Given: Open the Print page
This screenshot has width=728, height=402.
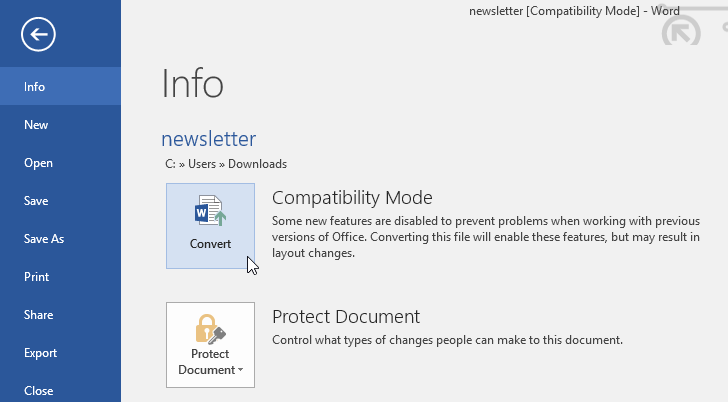Looking at the screenshot, I should click(x=36, y=277).
